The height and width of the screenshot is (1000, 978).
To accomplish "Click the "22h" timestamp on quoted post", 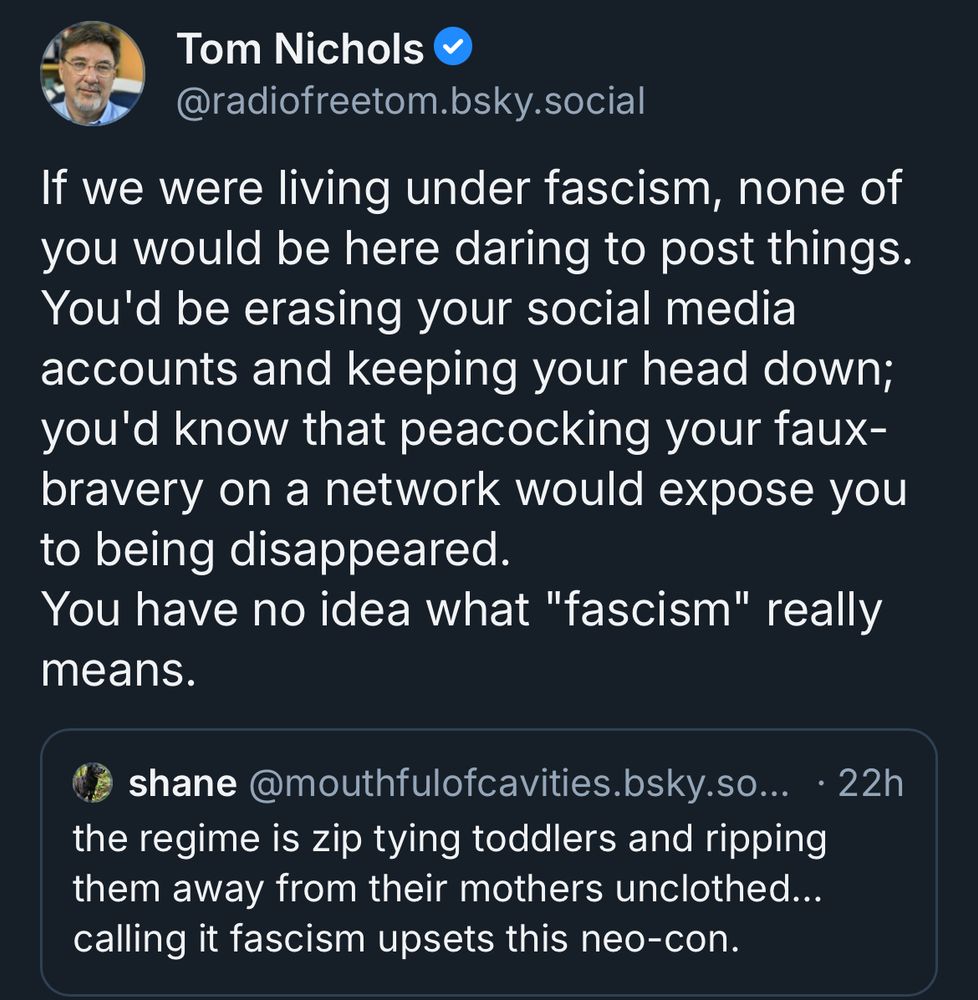I will (x=869, y=784).
